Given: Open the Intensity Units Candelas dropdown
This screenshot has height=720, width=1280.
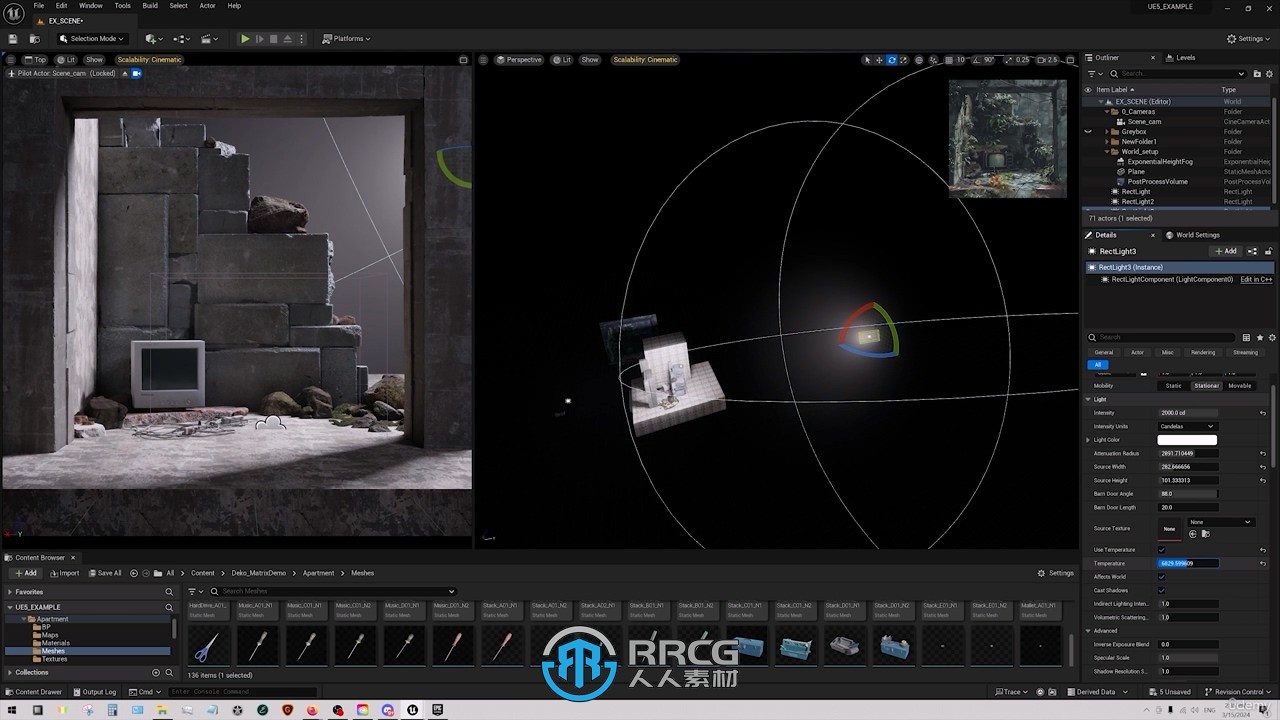Looking at the screenshot, I should (1187, 427).
